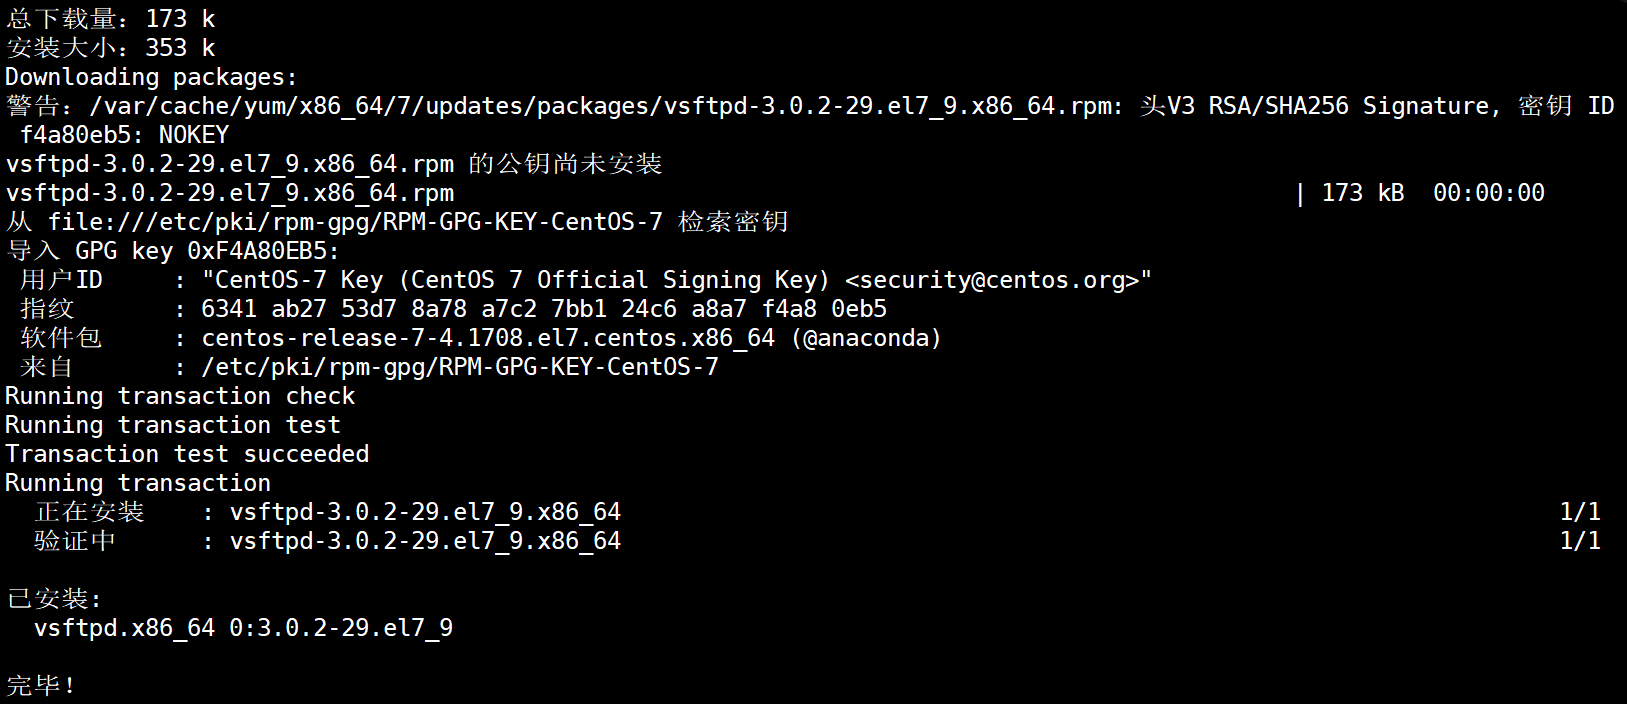Viewport: 1627px width, 704px height.
Task: Click the 1/1 counter on the 验证中 line
Action: pyautogui.click(x=1579, y=541)
